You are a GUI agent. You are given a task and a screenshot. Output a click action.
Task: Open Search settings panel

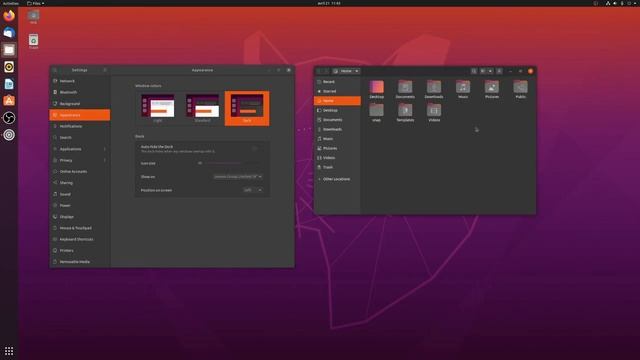coord(80,138)
